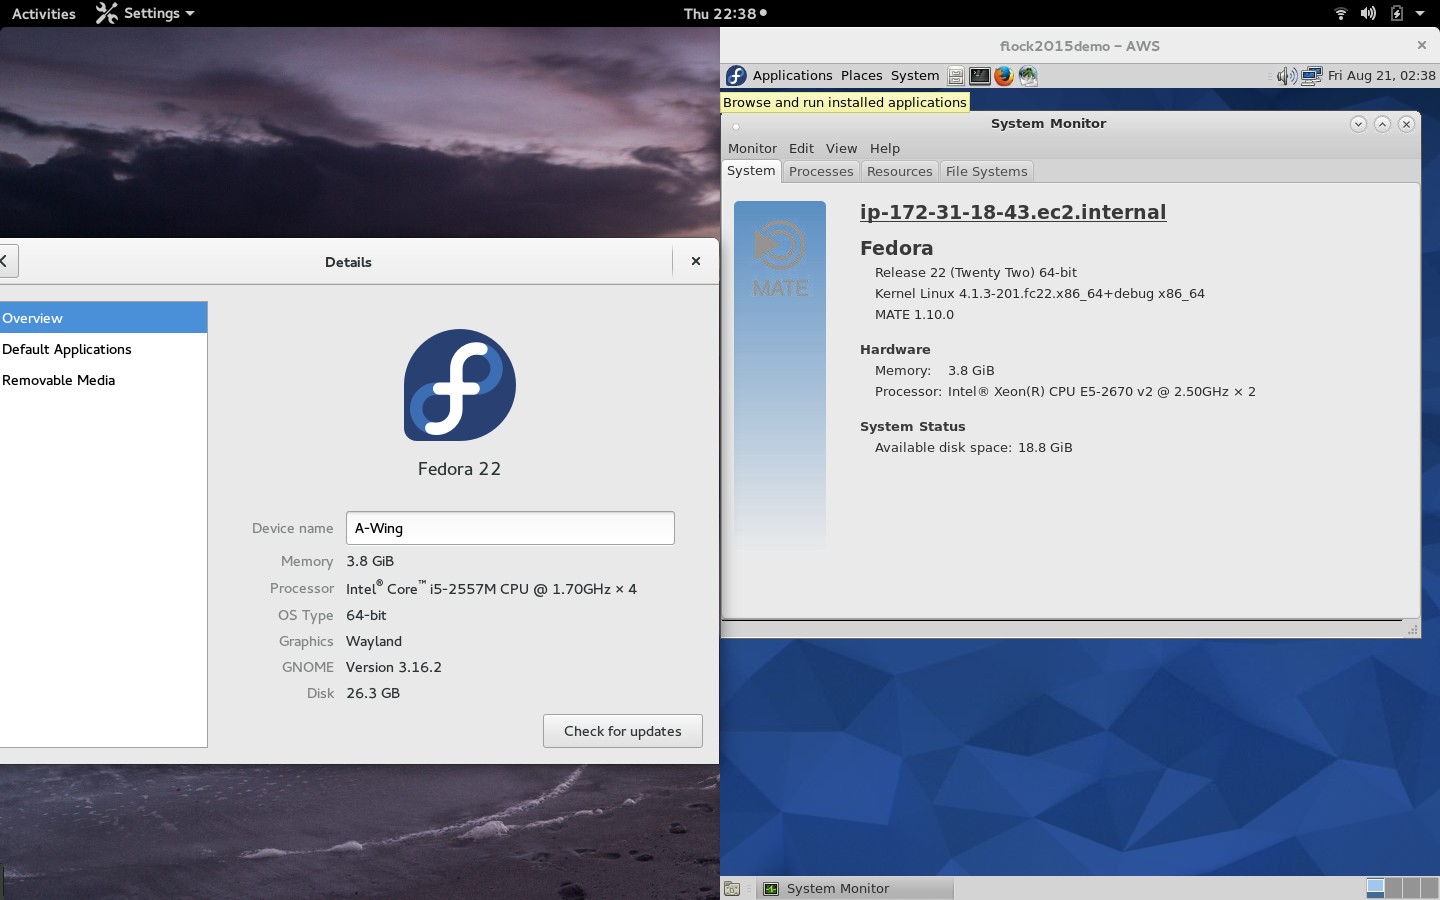The image size is (1440, 900).
Task: Click the GNOME top bar Wi-Fi icon
Action: 1341,14
